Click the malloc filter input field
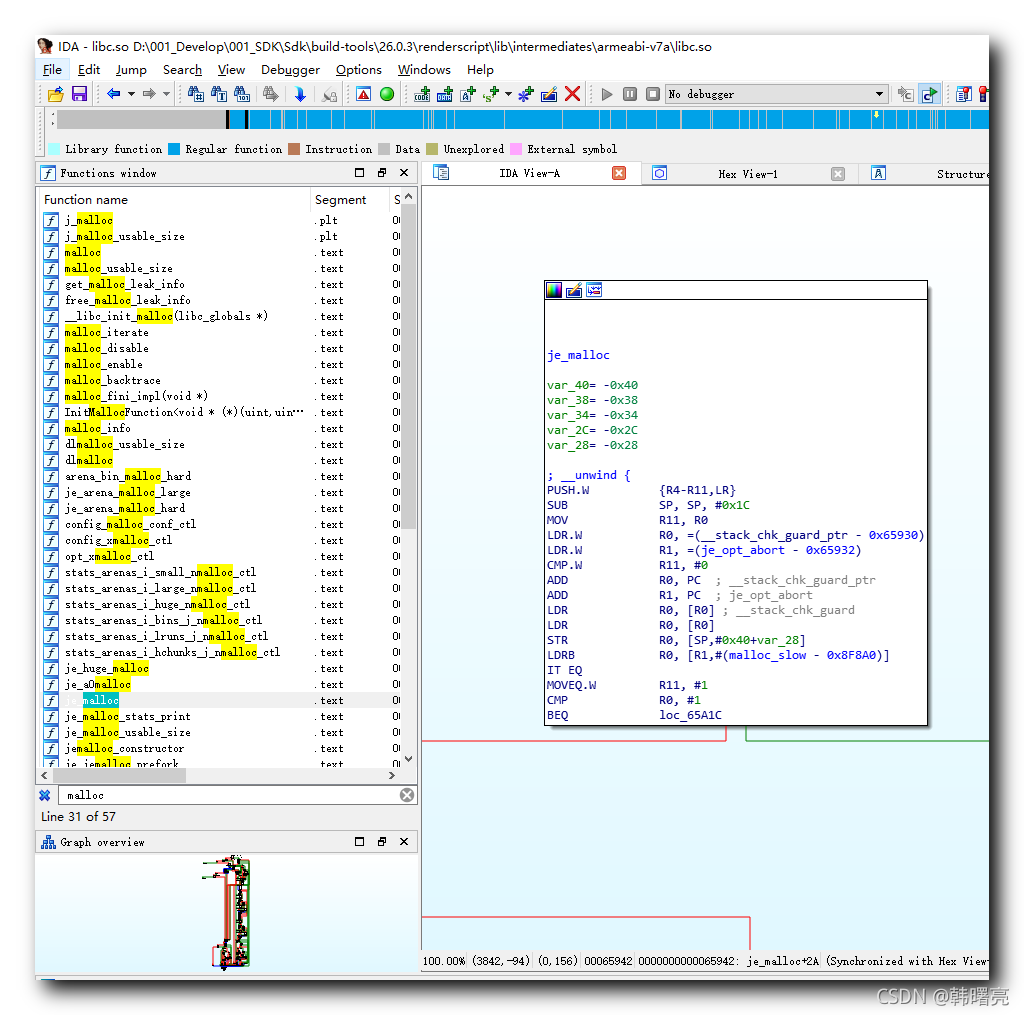 pyautogui.click(x=229, y=795)
